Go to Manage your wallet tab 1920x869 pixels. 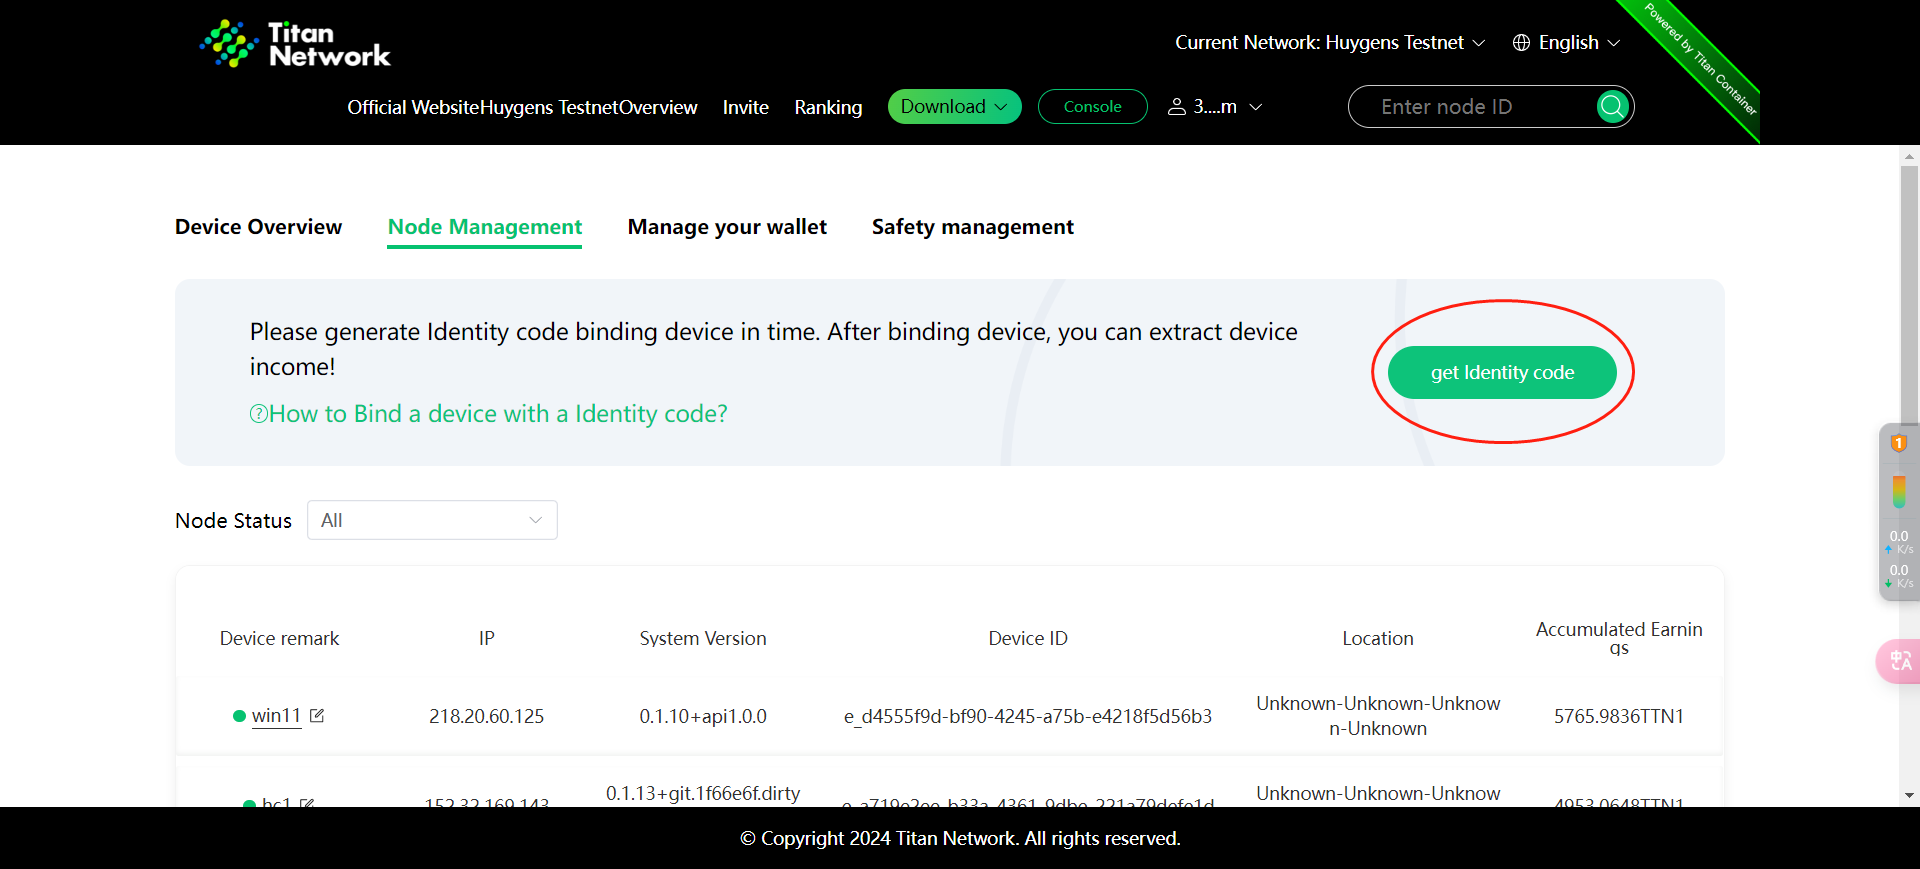(727, 227)
